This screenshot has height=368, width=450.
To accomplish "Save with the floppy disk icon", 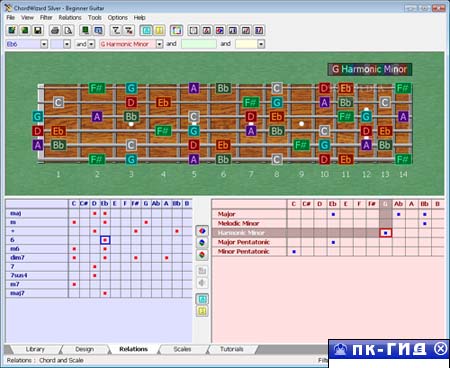I will pos(38,30).
